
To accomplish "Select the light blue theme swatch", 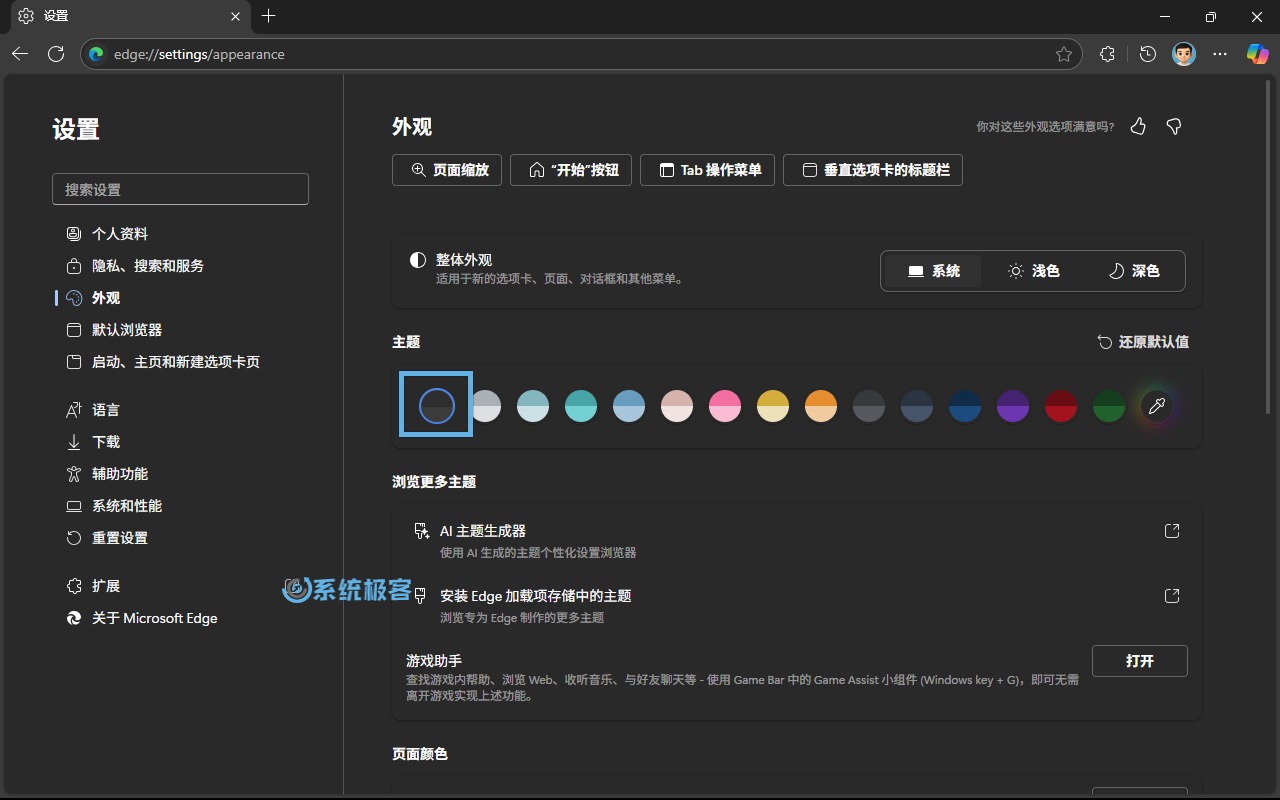I will point(629,406).
